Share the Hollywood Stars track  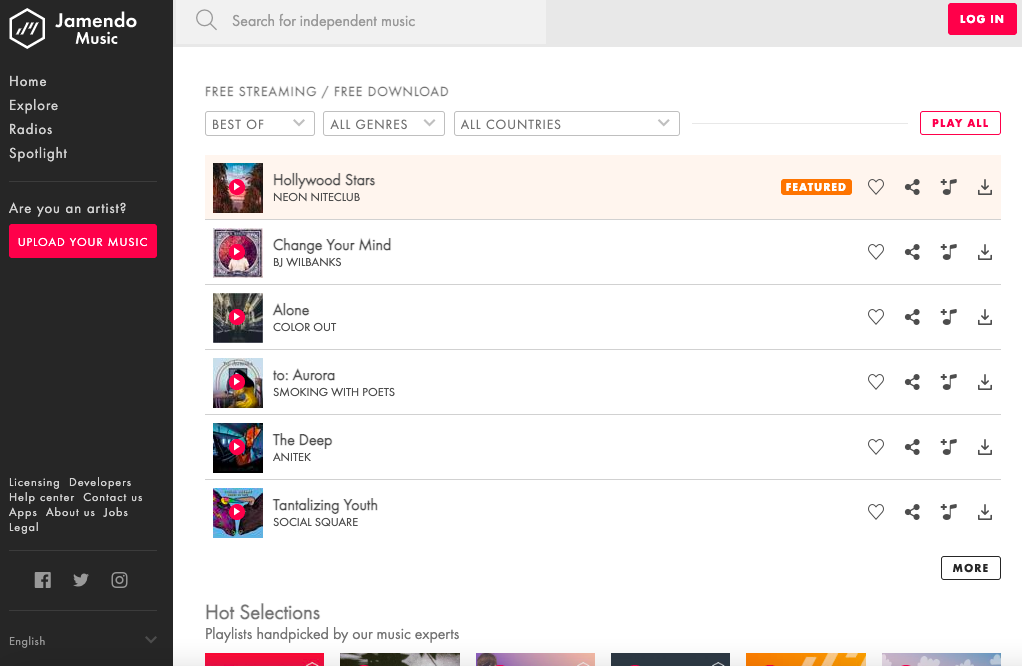coord(912,187)
